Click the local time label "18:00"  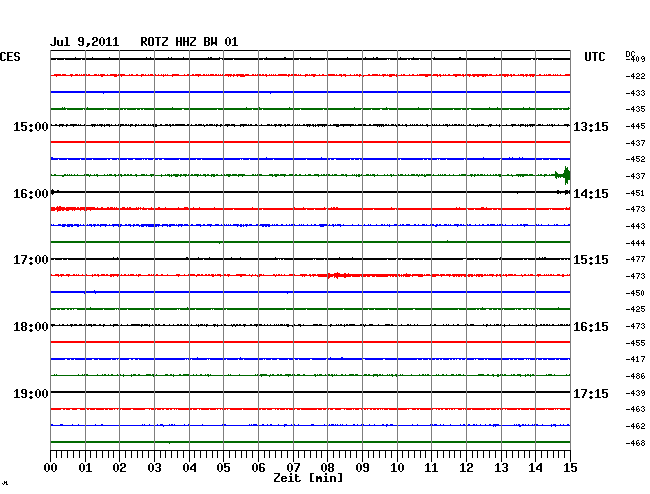click(31, 327)
